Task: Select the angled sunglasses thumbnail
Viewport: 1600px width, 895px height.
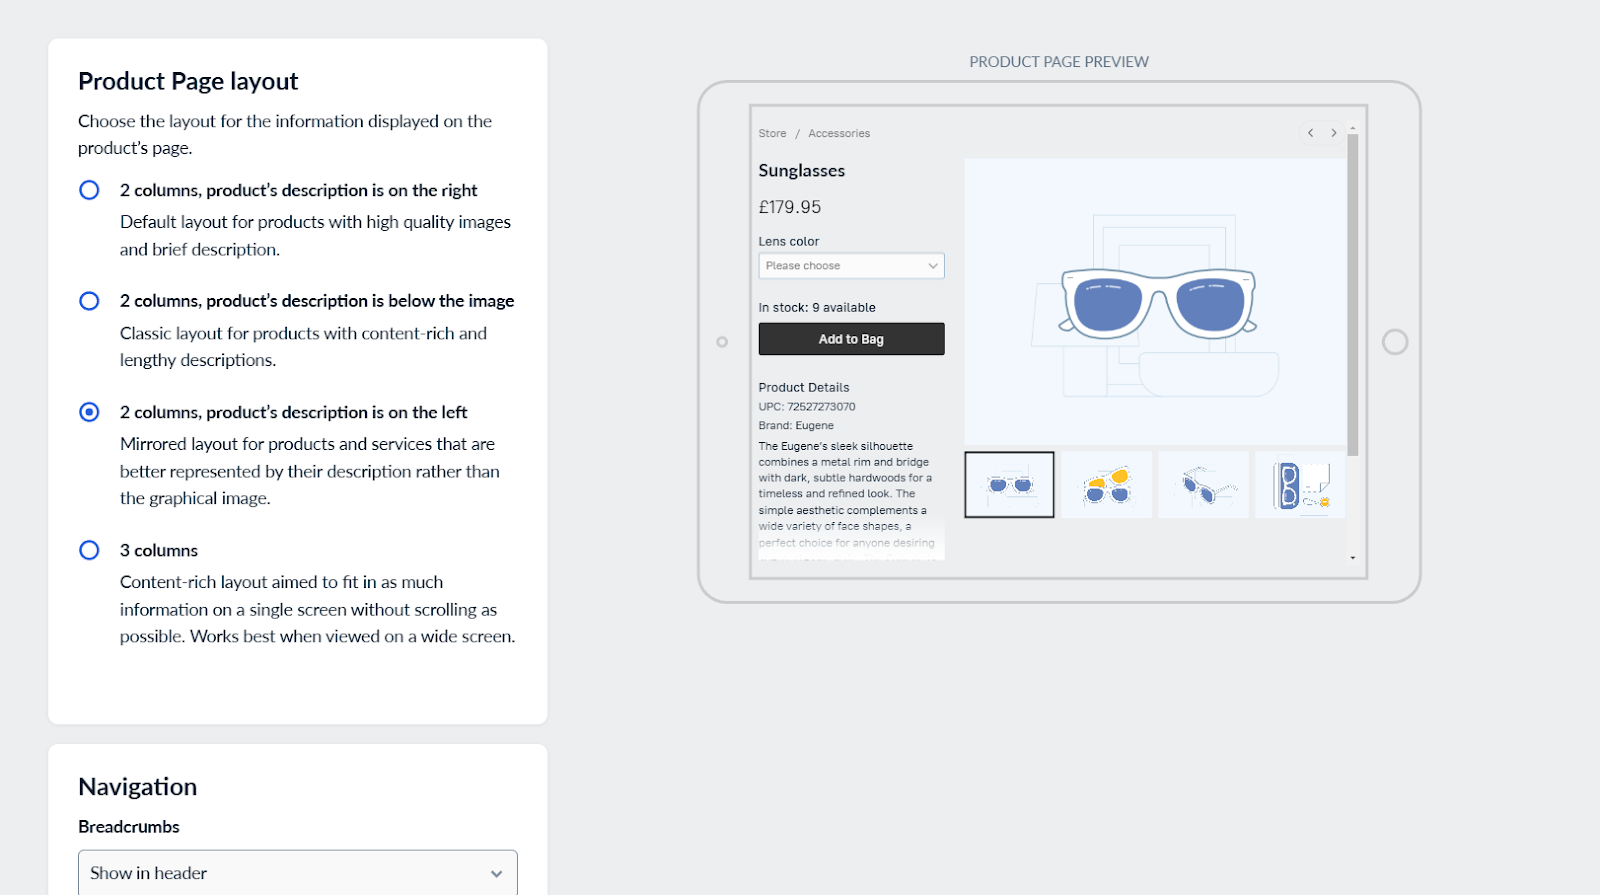Action: [x=1204, y=485]
